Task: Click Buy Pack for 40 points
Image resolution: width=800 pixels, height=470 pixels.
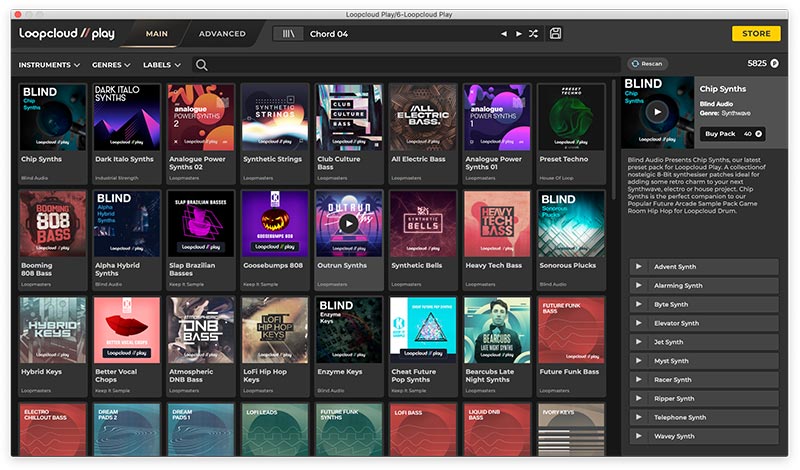Action: click(x=733, y=134)
